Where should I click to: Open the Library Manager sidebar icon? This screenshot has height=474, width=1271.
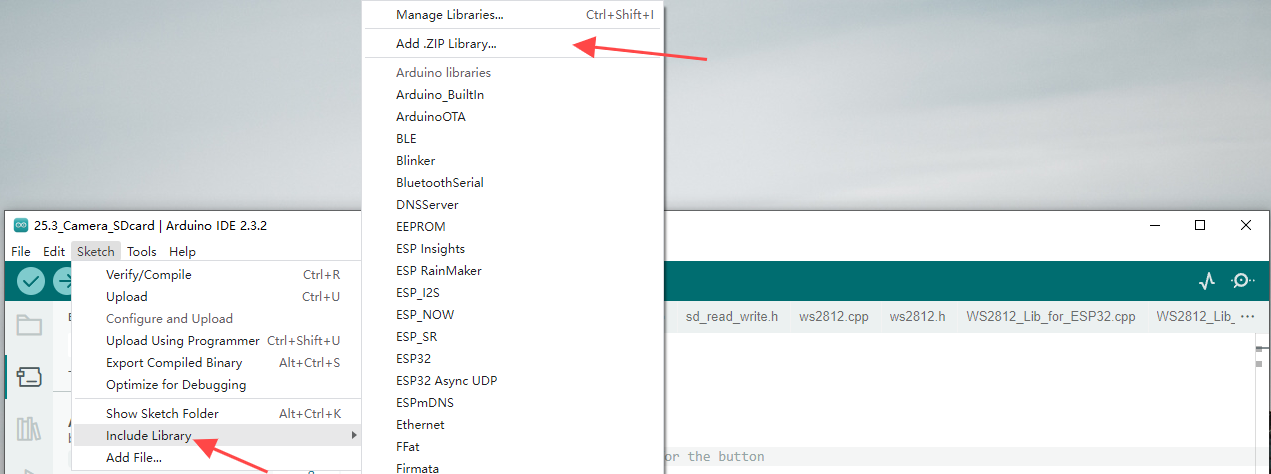29,430
